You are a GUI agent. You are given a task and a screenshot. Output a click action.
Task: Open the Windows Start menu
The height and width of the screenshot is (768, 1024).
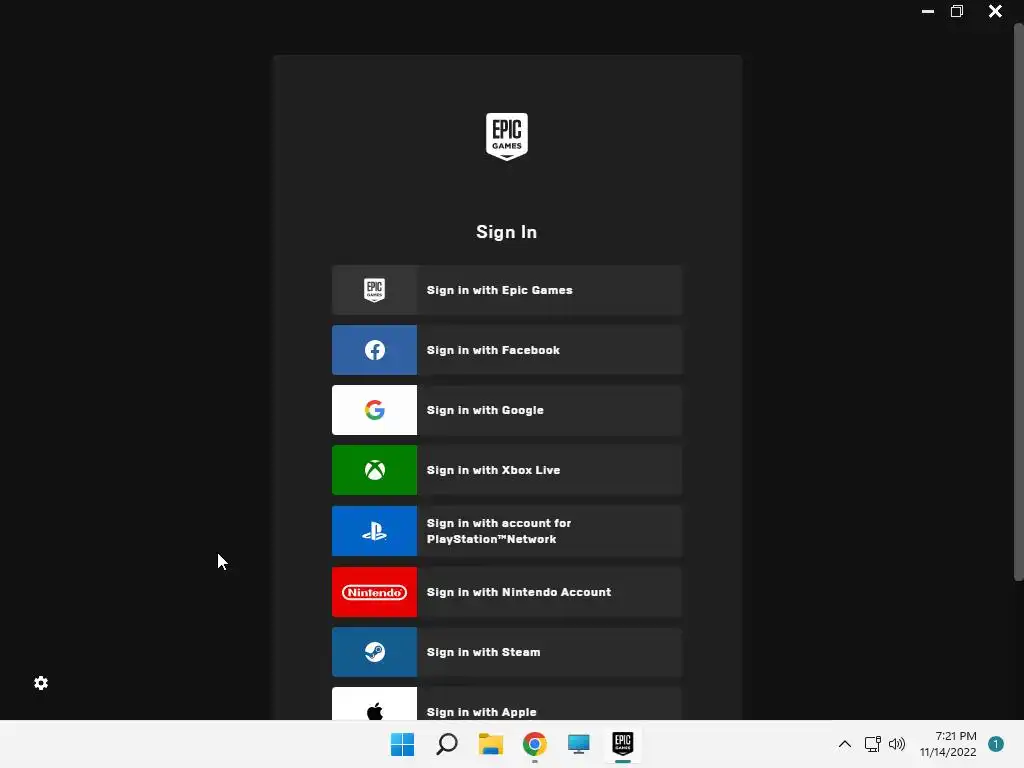402,744
